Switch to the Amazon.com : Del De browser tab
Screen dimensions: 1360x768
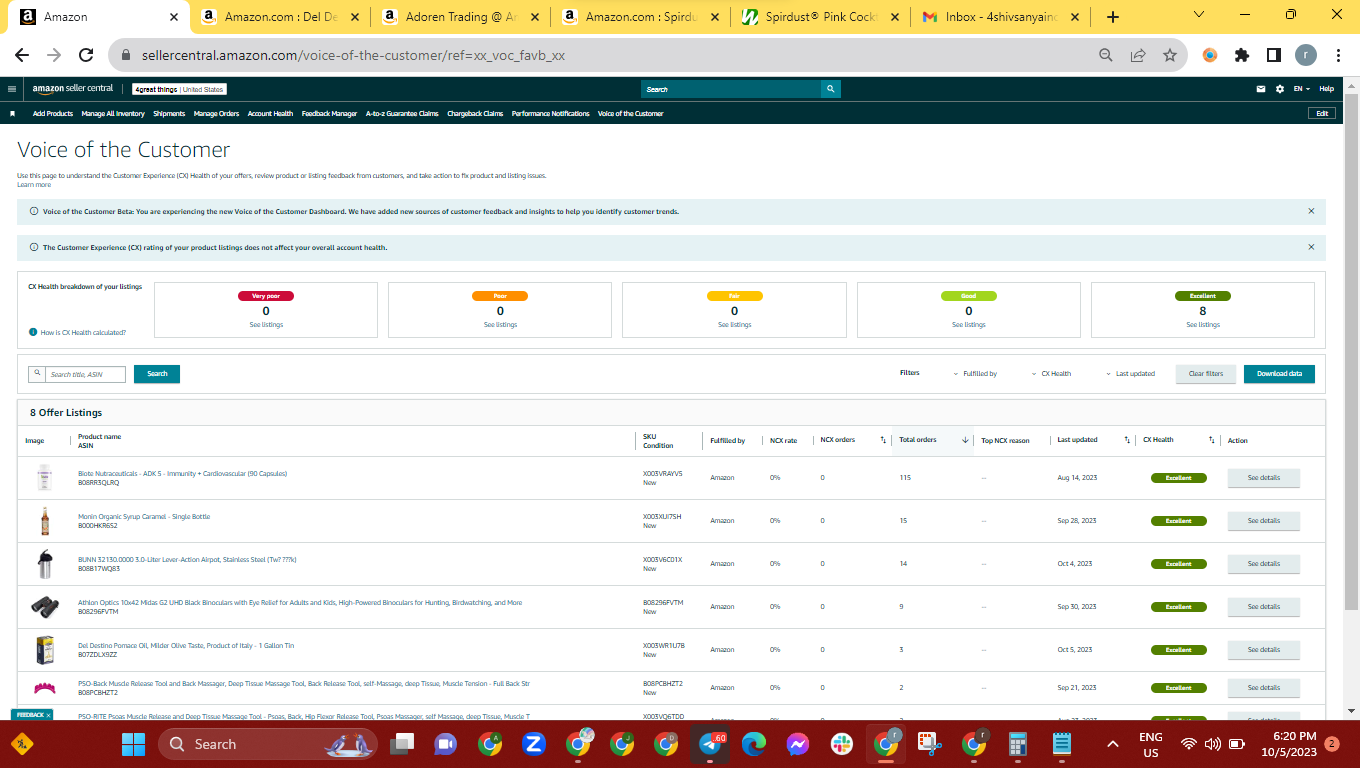click(x=278, y=17)
